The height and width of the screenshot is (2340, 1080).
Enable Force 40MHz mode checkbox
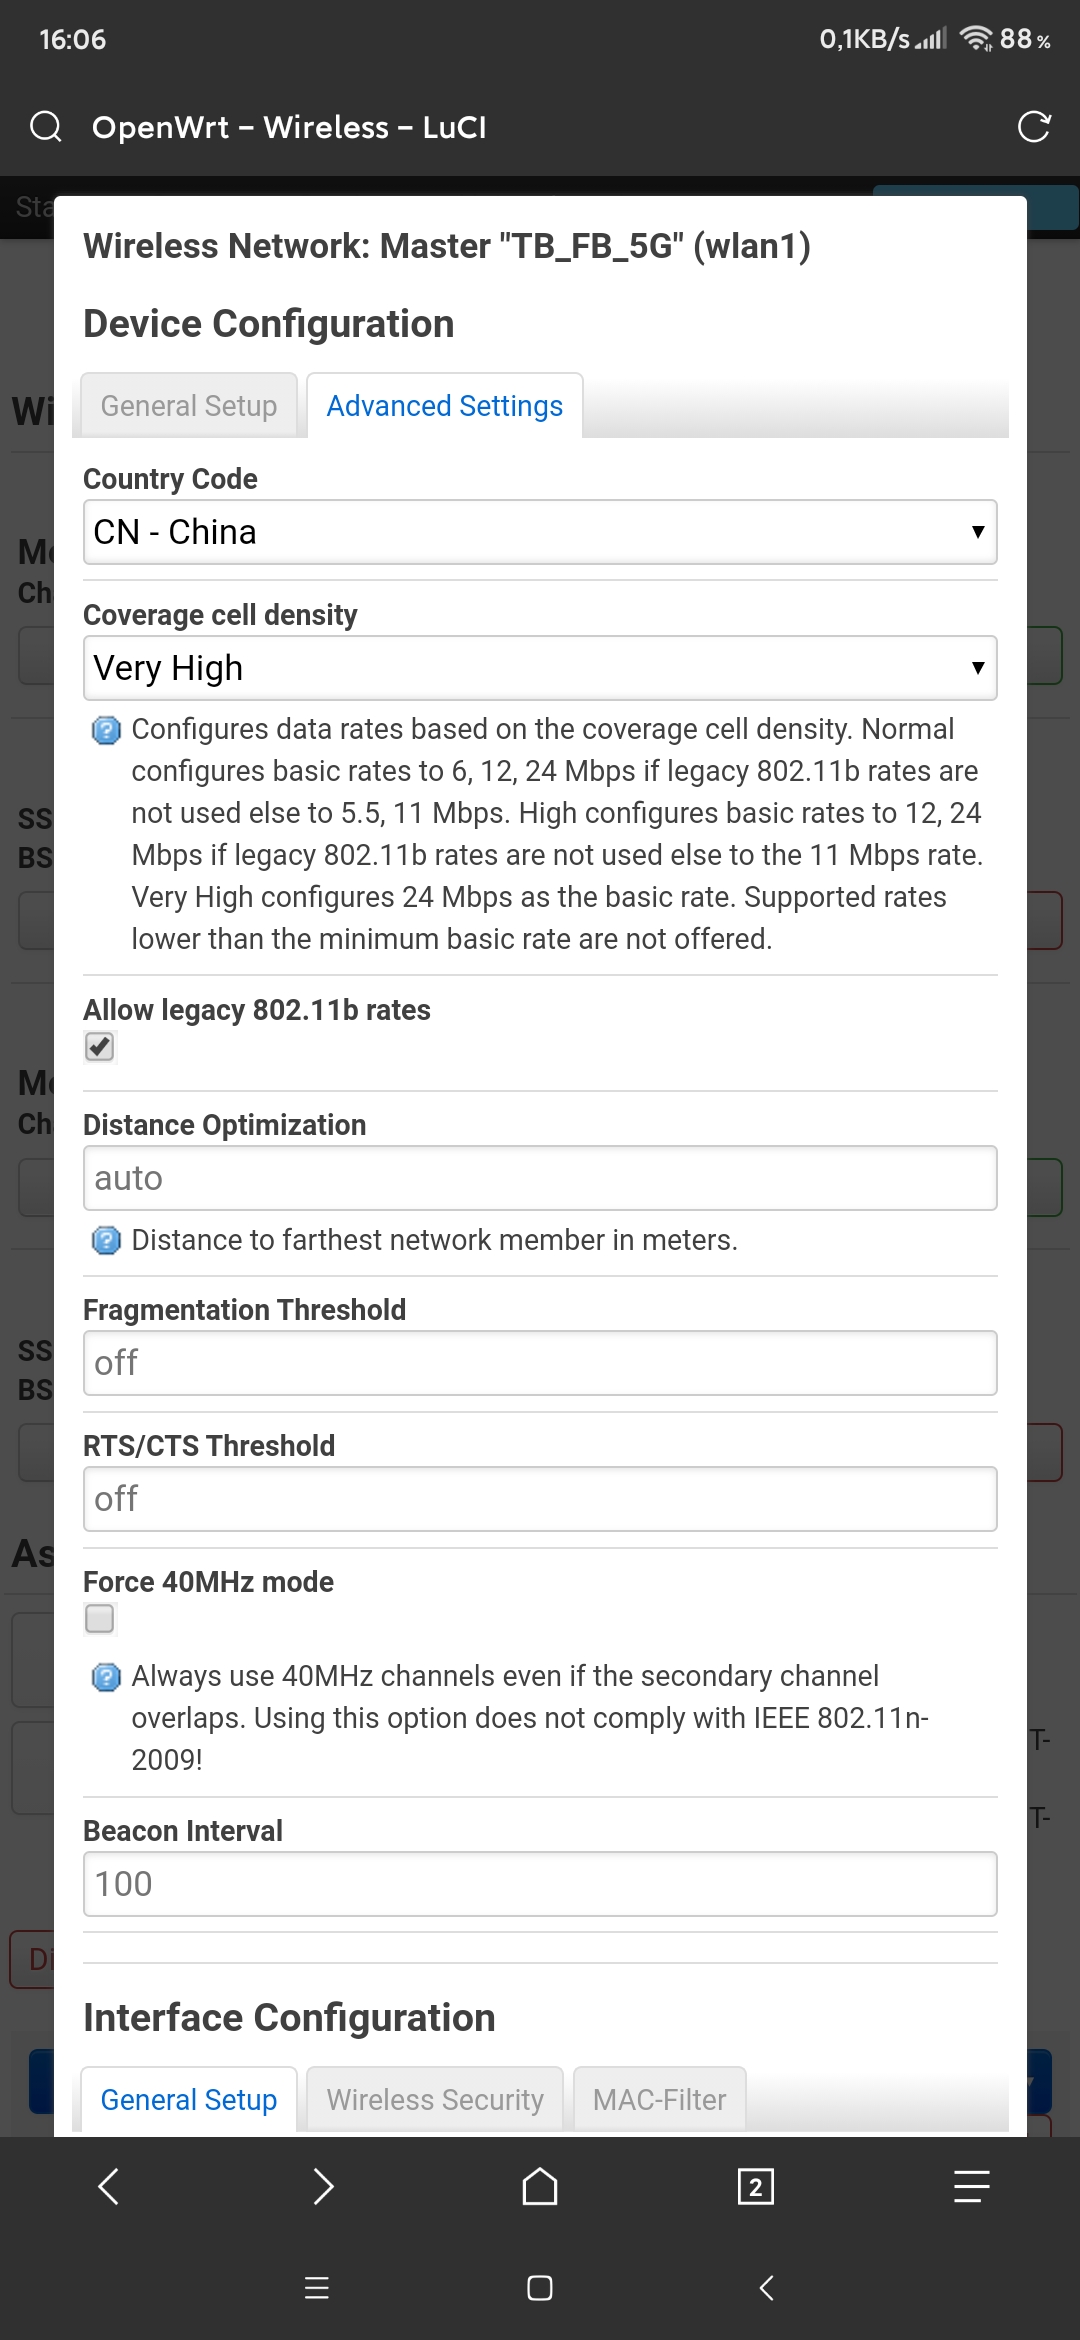pyautogui.click(x=100, y=1618)
